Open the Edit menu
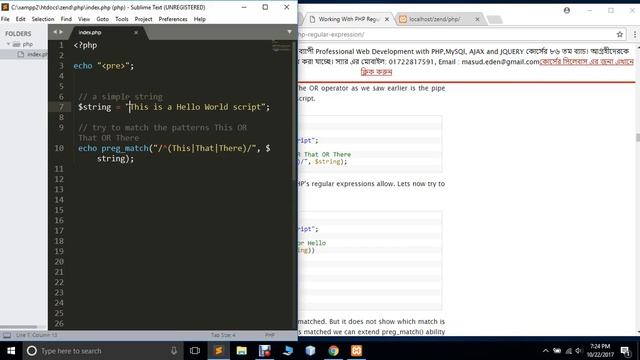The image size is (640, 360). [x=20, y=19]
